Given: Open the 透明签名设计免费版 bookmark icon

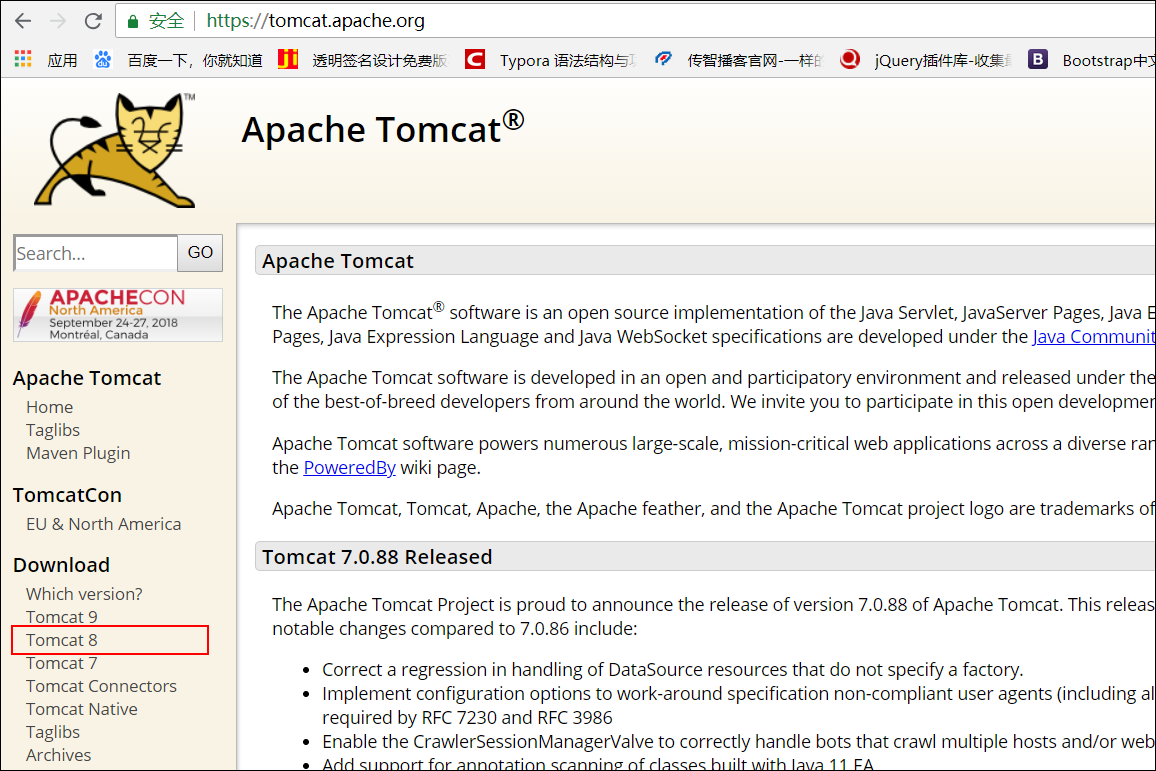Looking at the screenshot, I should point(288,59).
